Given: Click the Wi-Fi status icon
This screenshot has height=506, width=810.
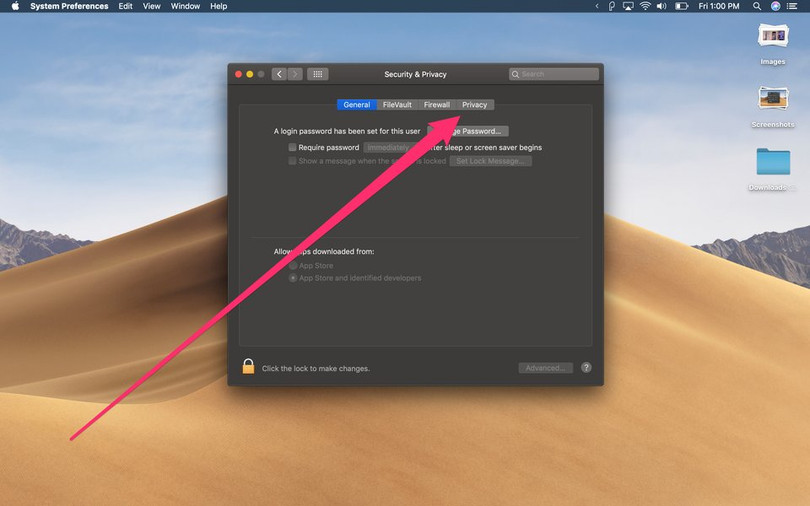Looking at the screenshot, I should pos(645,6).
